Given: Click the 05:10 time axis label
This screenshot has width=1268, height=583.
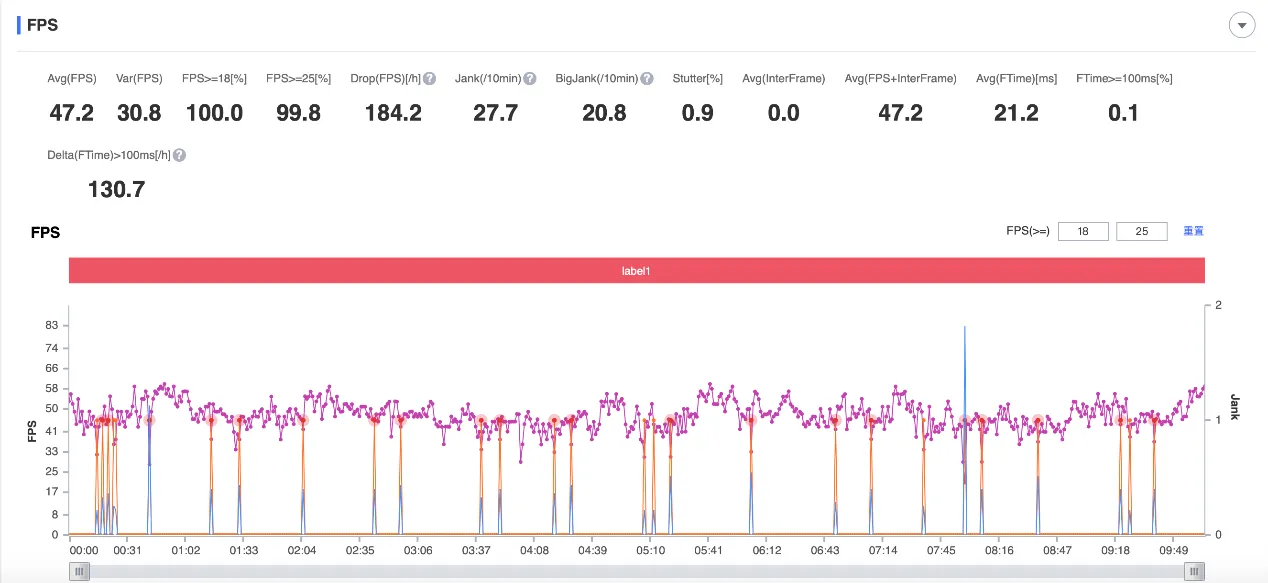Looking at the screenshot, I should click(651, 550).
